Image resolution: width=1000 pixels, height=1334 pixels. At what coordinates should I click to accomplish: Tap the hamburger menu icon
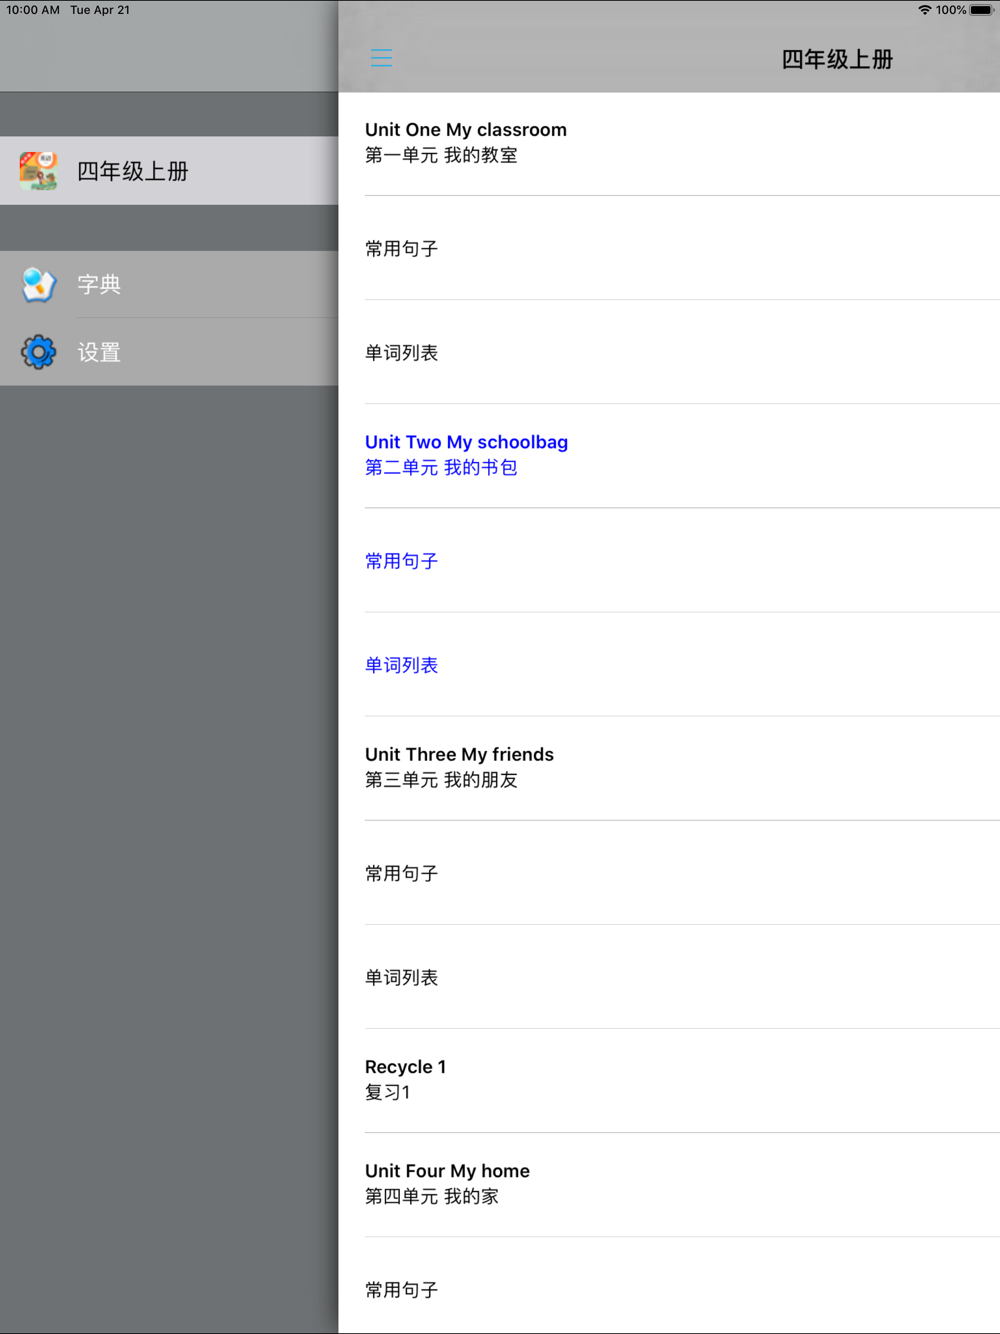pos(381,58)
